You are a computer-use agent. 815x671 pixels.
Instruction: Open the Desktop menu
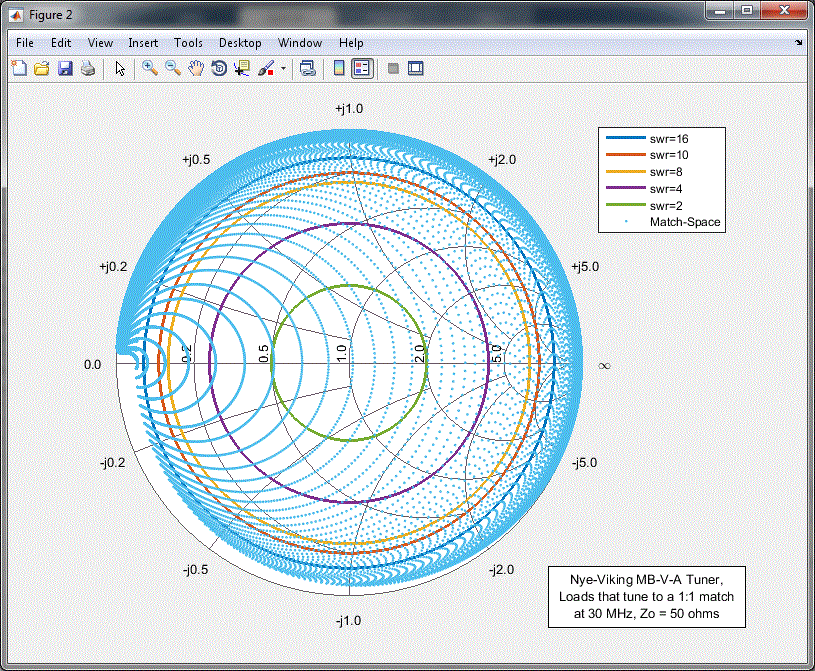(240, 43)
